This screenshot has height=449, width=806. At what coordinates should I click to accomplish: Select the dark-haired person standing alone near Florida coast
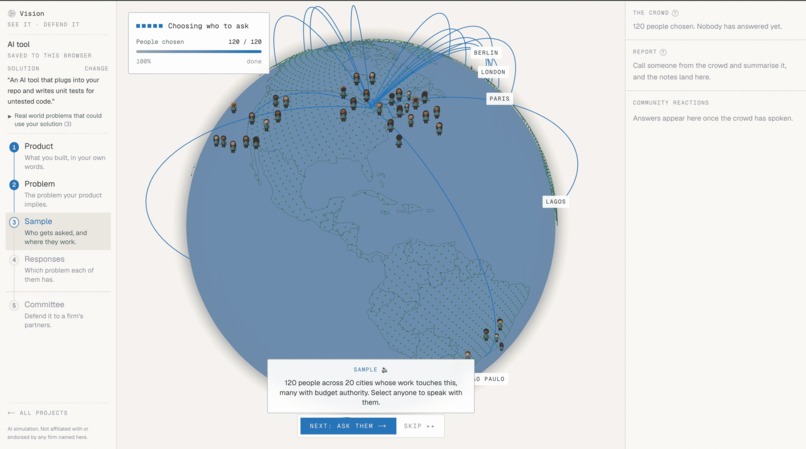click(399, 141)
